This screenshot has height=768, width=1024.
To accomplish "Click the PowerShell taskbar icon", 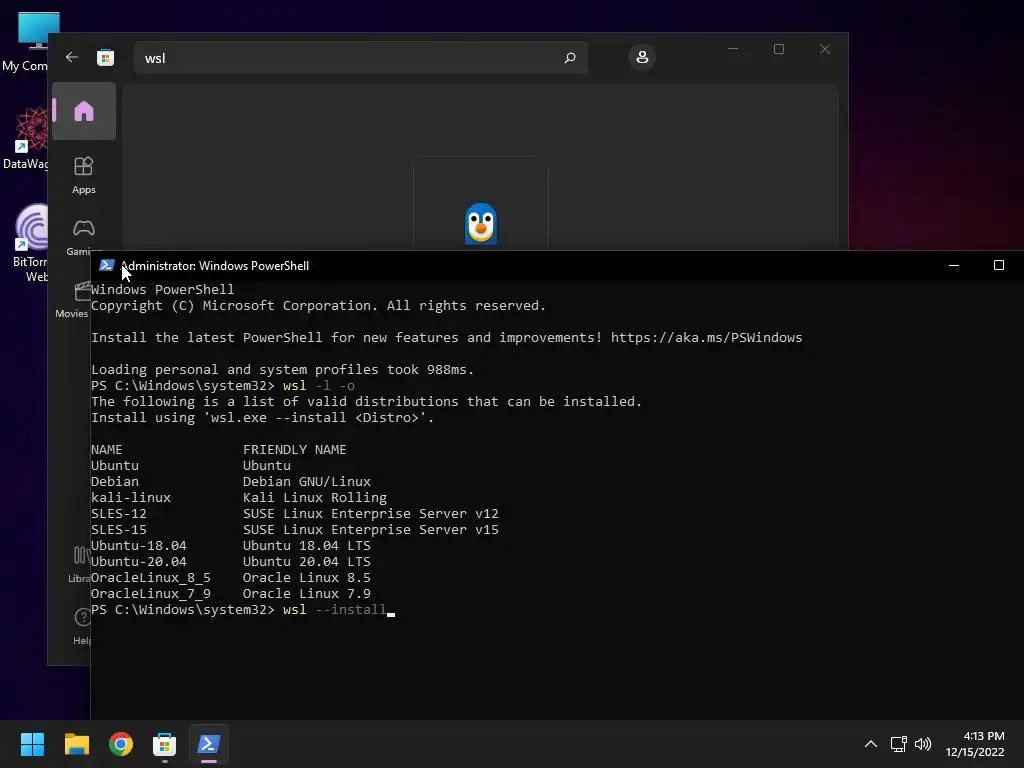I will 209,744.
